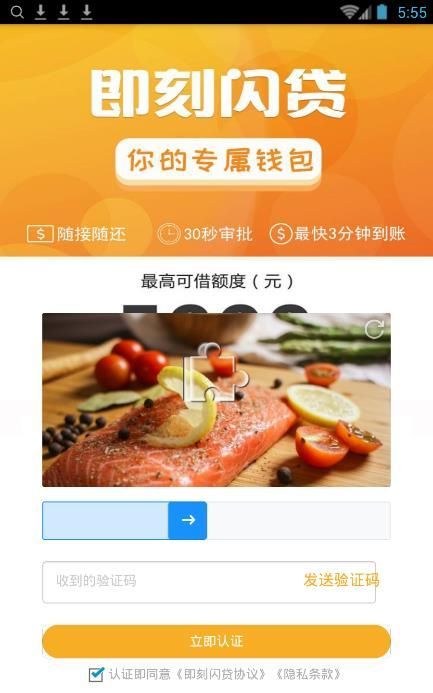Refresh the puzzle captcha image
The width and height of the screenshot is (433, 693).
click(374, 329)
